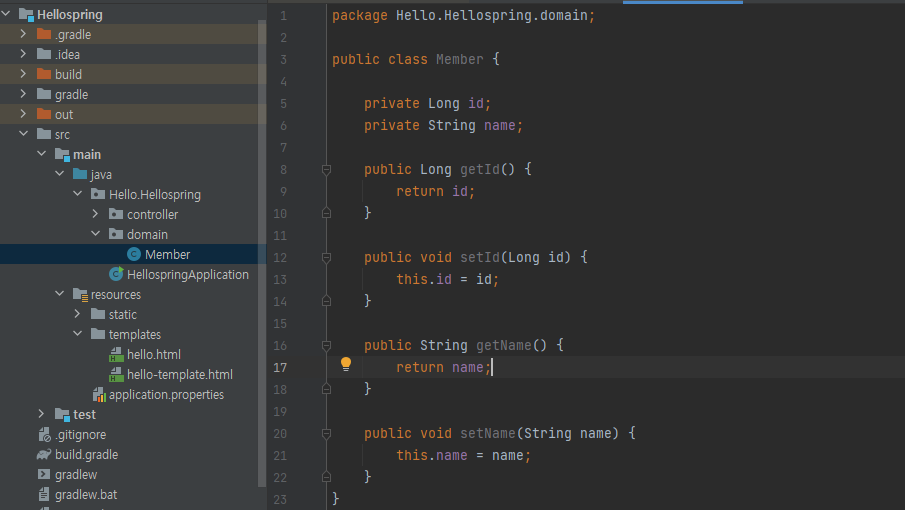This screenshot has width=905, height=510.
Task: Expand the .gradle folder
Action: click(x=23, y=34)
